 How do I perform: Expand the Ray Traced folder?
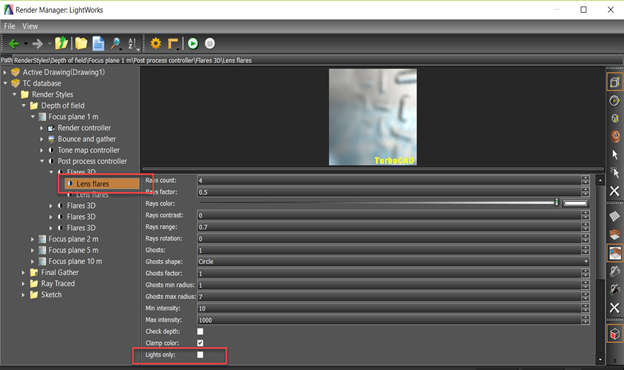23,284
